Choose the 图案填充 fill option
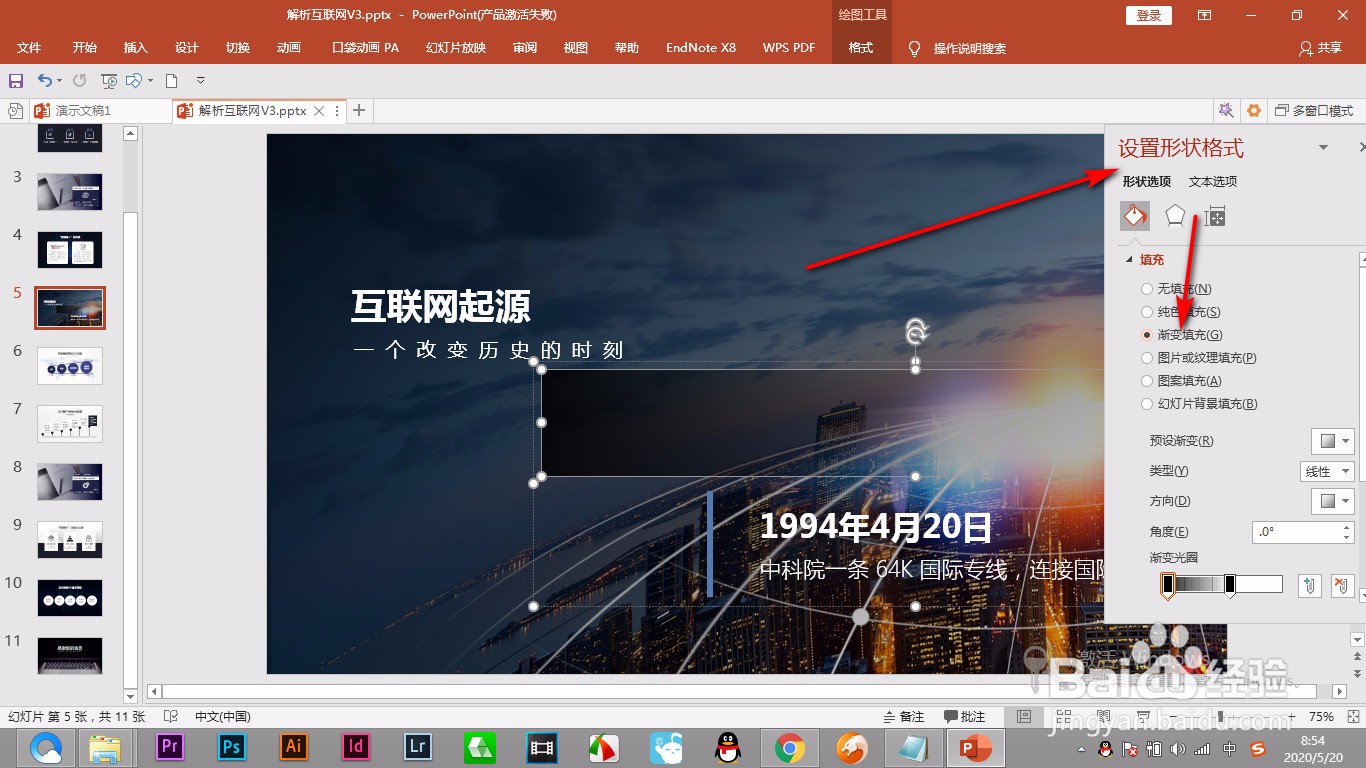Image resolution: width=1366 pixels, height=768 pixels. pyautogui.click(x=1145, y=380)
